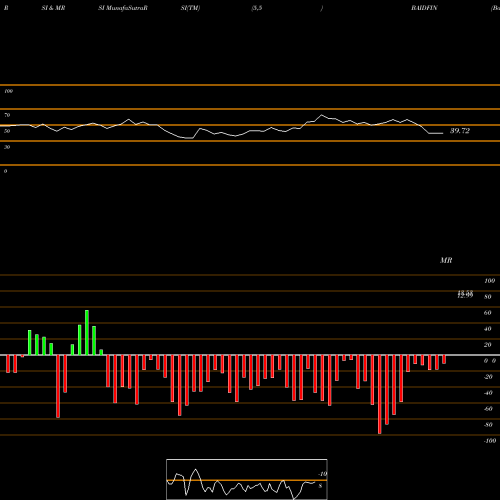This screenshot has height=500, width=500.
Task: Click the 30 label on RSI axis
Action: [x=7, y=147]
